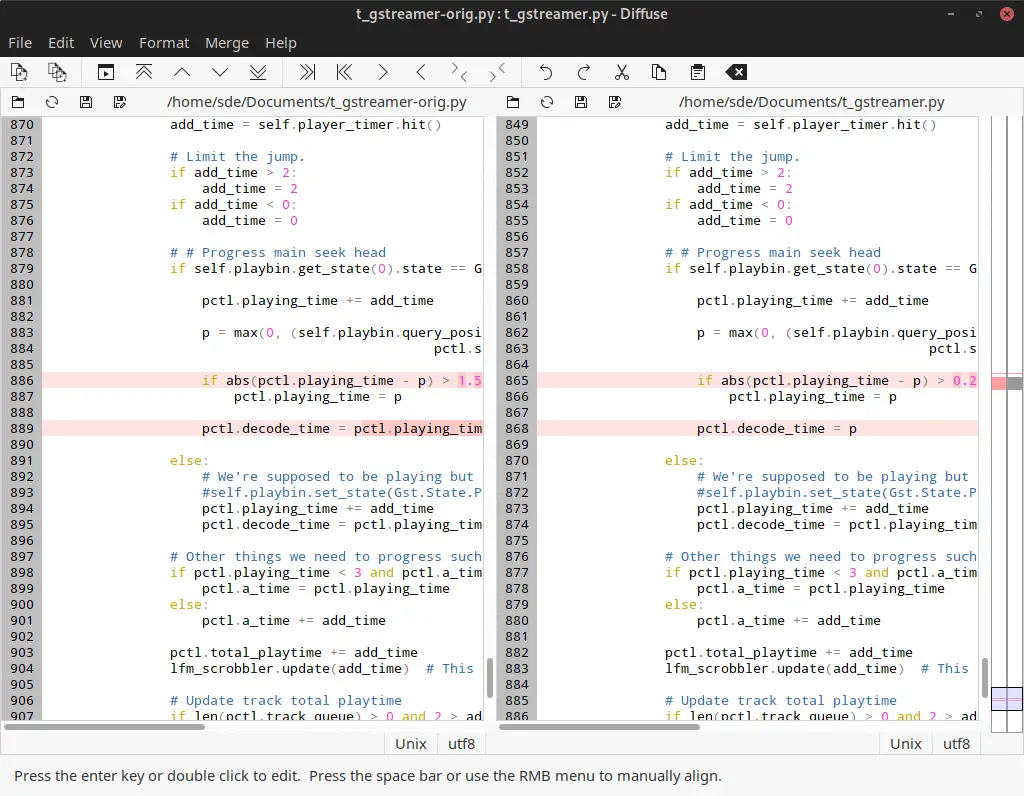Screen dimensions: 1024x796
Task: Click the left pane Unix line-ending label
Action: [411, 744]
